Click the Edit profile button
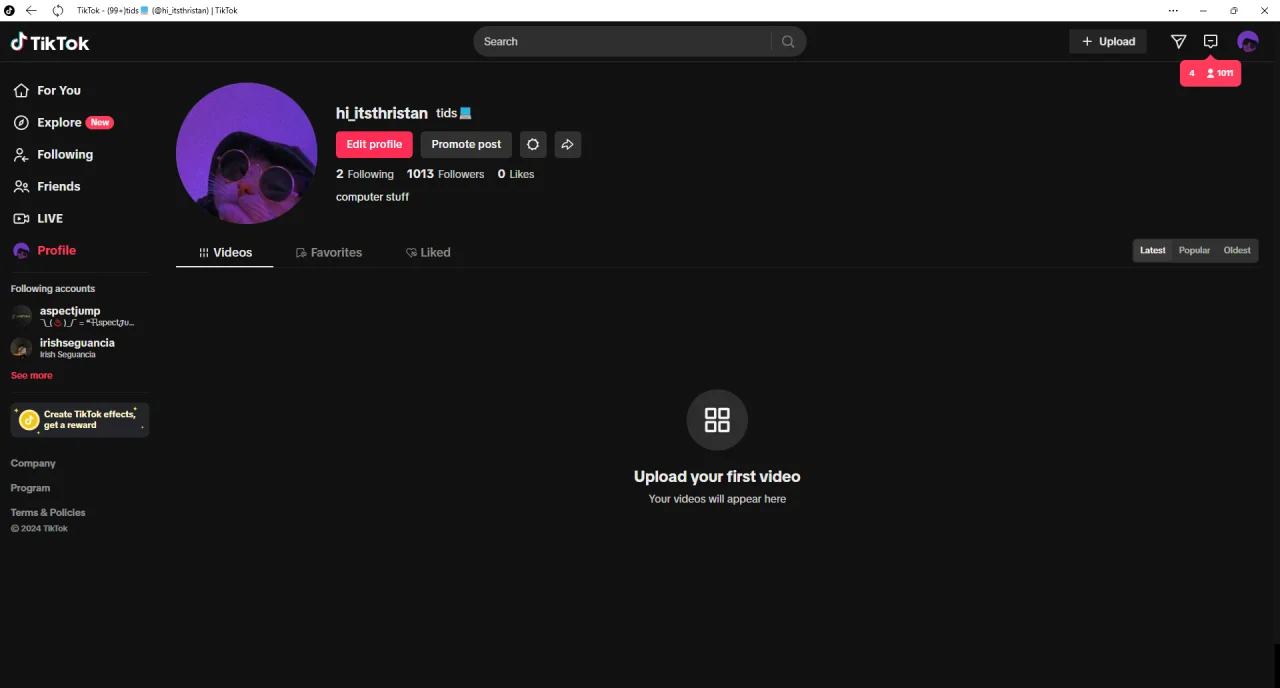Screen dimensions: 1280x688 click(374, 144)
